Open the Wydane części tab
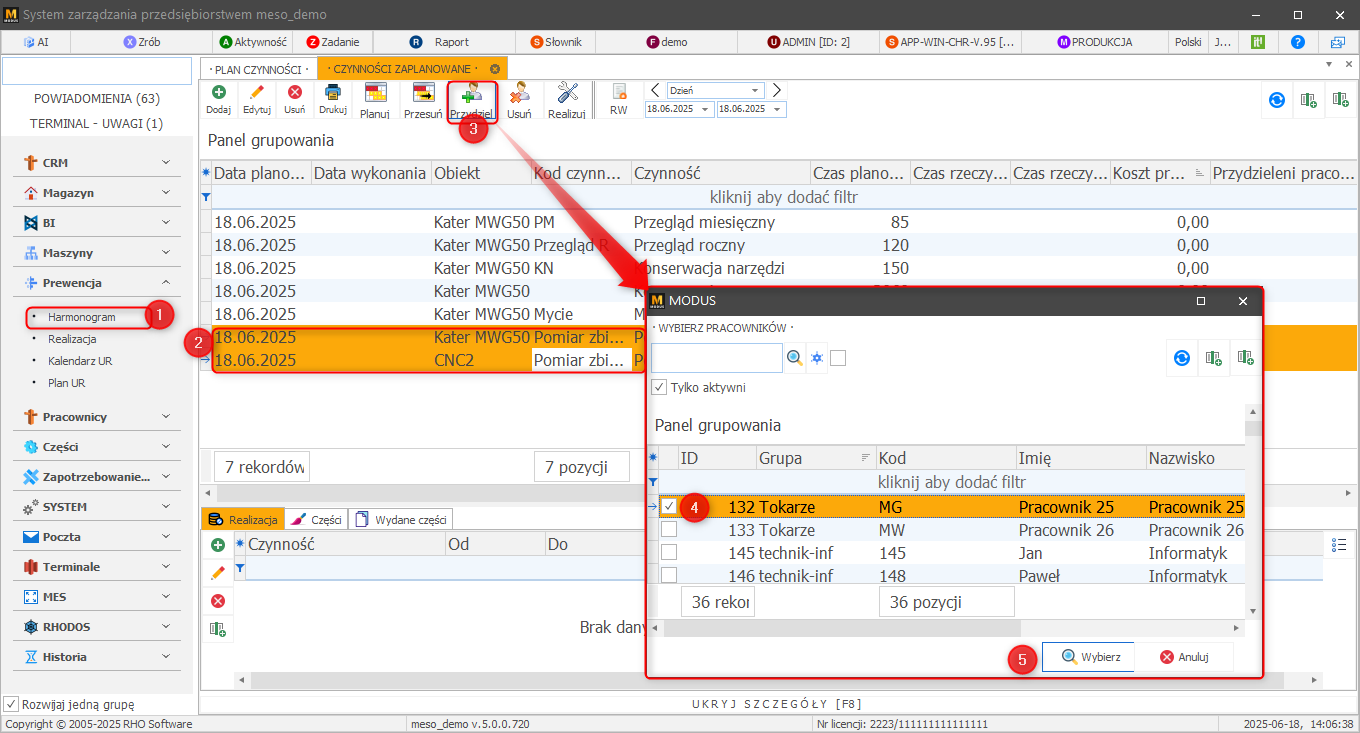 [x=400, y=519]
